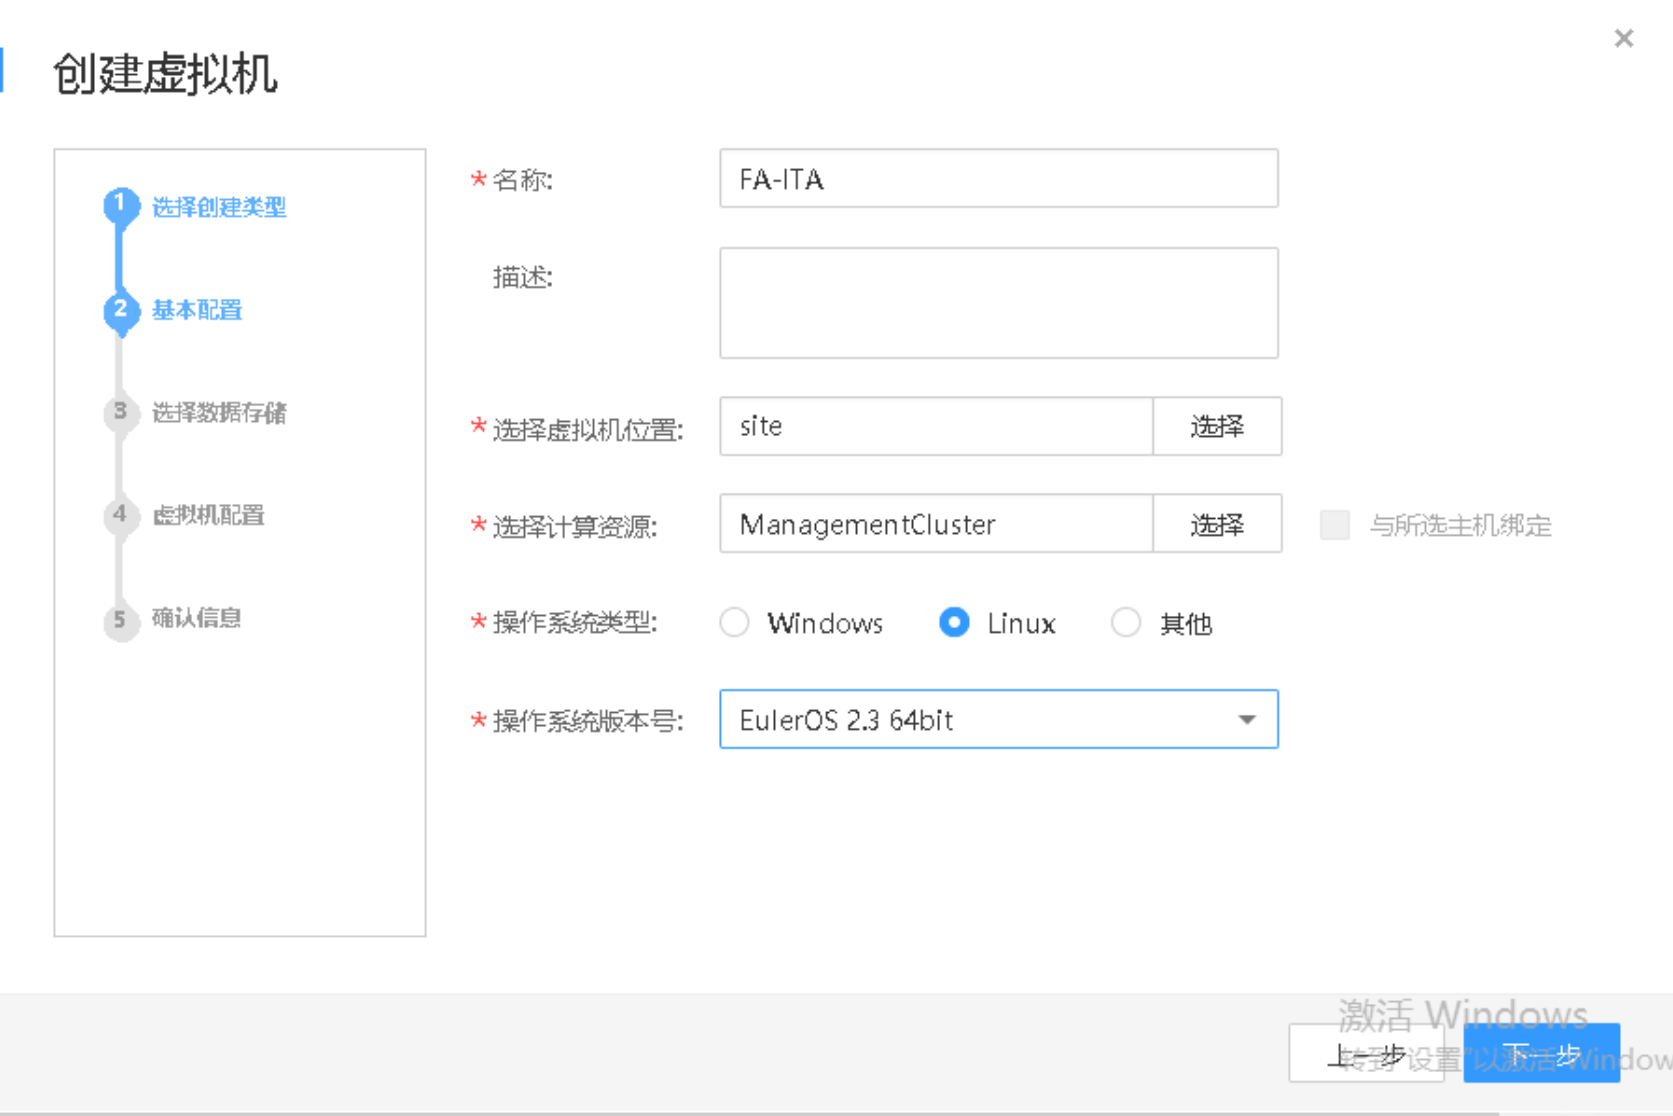Click step 5 确认信息 circle icon
The image size is (1673, 1116).
[121, 621]
